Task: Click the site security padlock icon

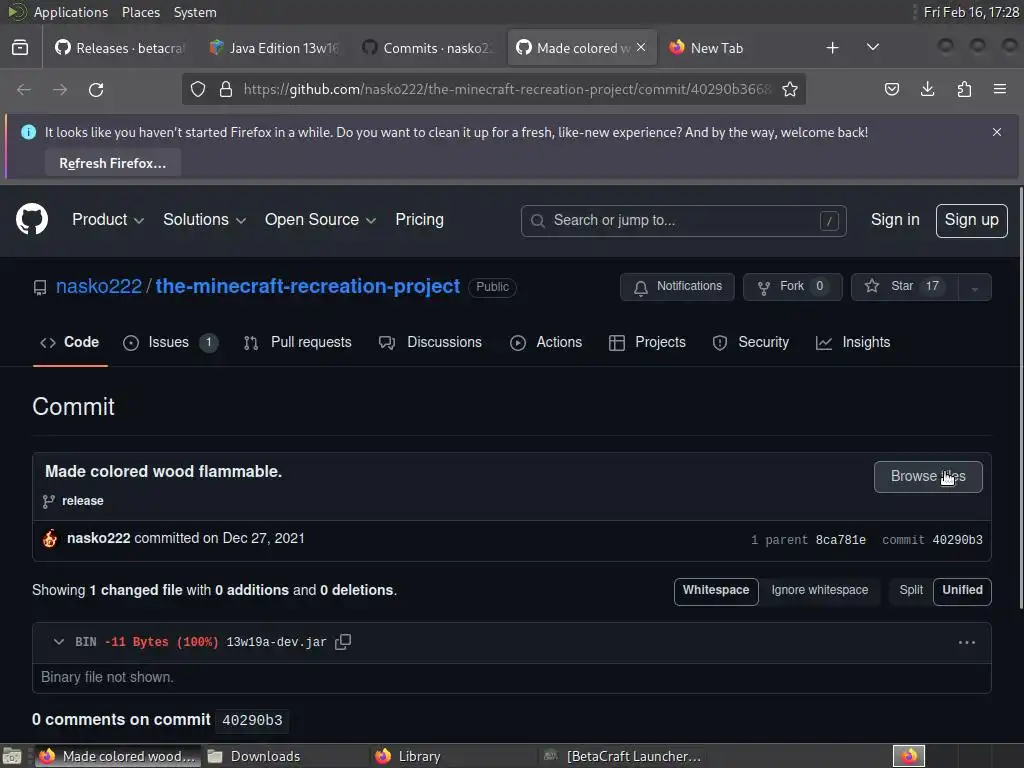Action: 226,89
